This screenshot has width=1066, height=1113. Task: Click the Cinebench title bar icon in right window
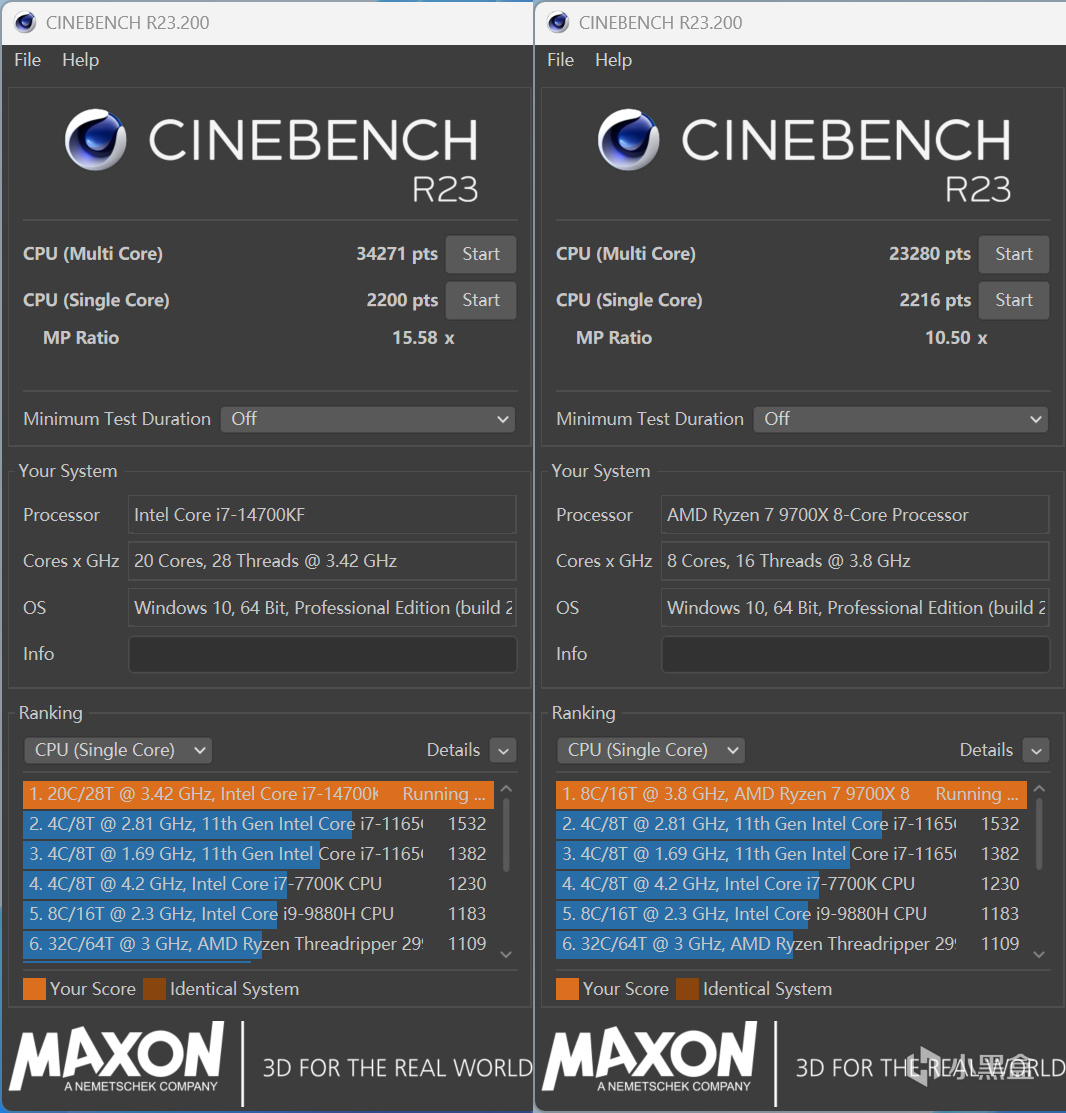point(558,23)
